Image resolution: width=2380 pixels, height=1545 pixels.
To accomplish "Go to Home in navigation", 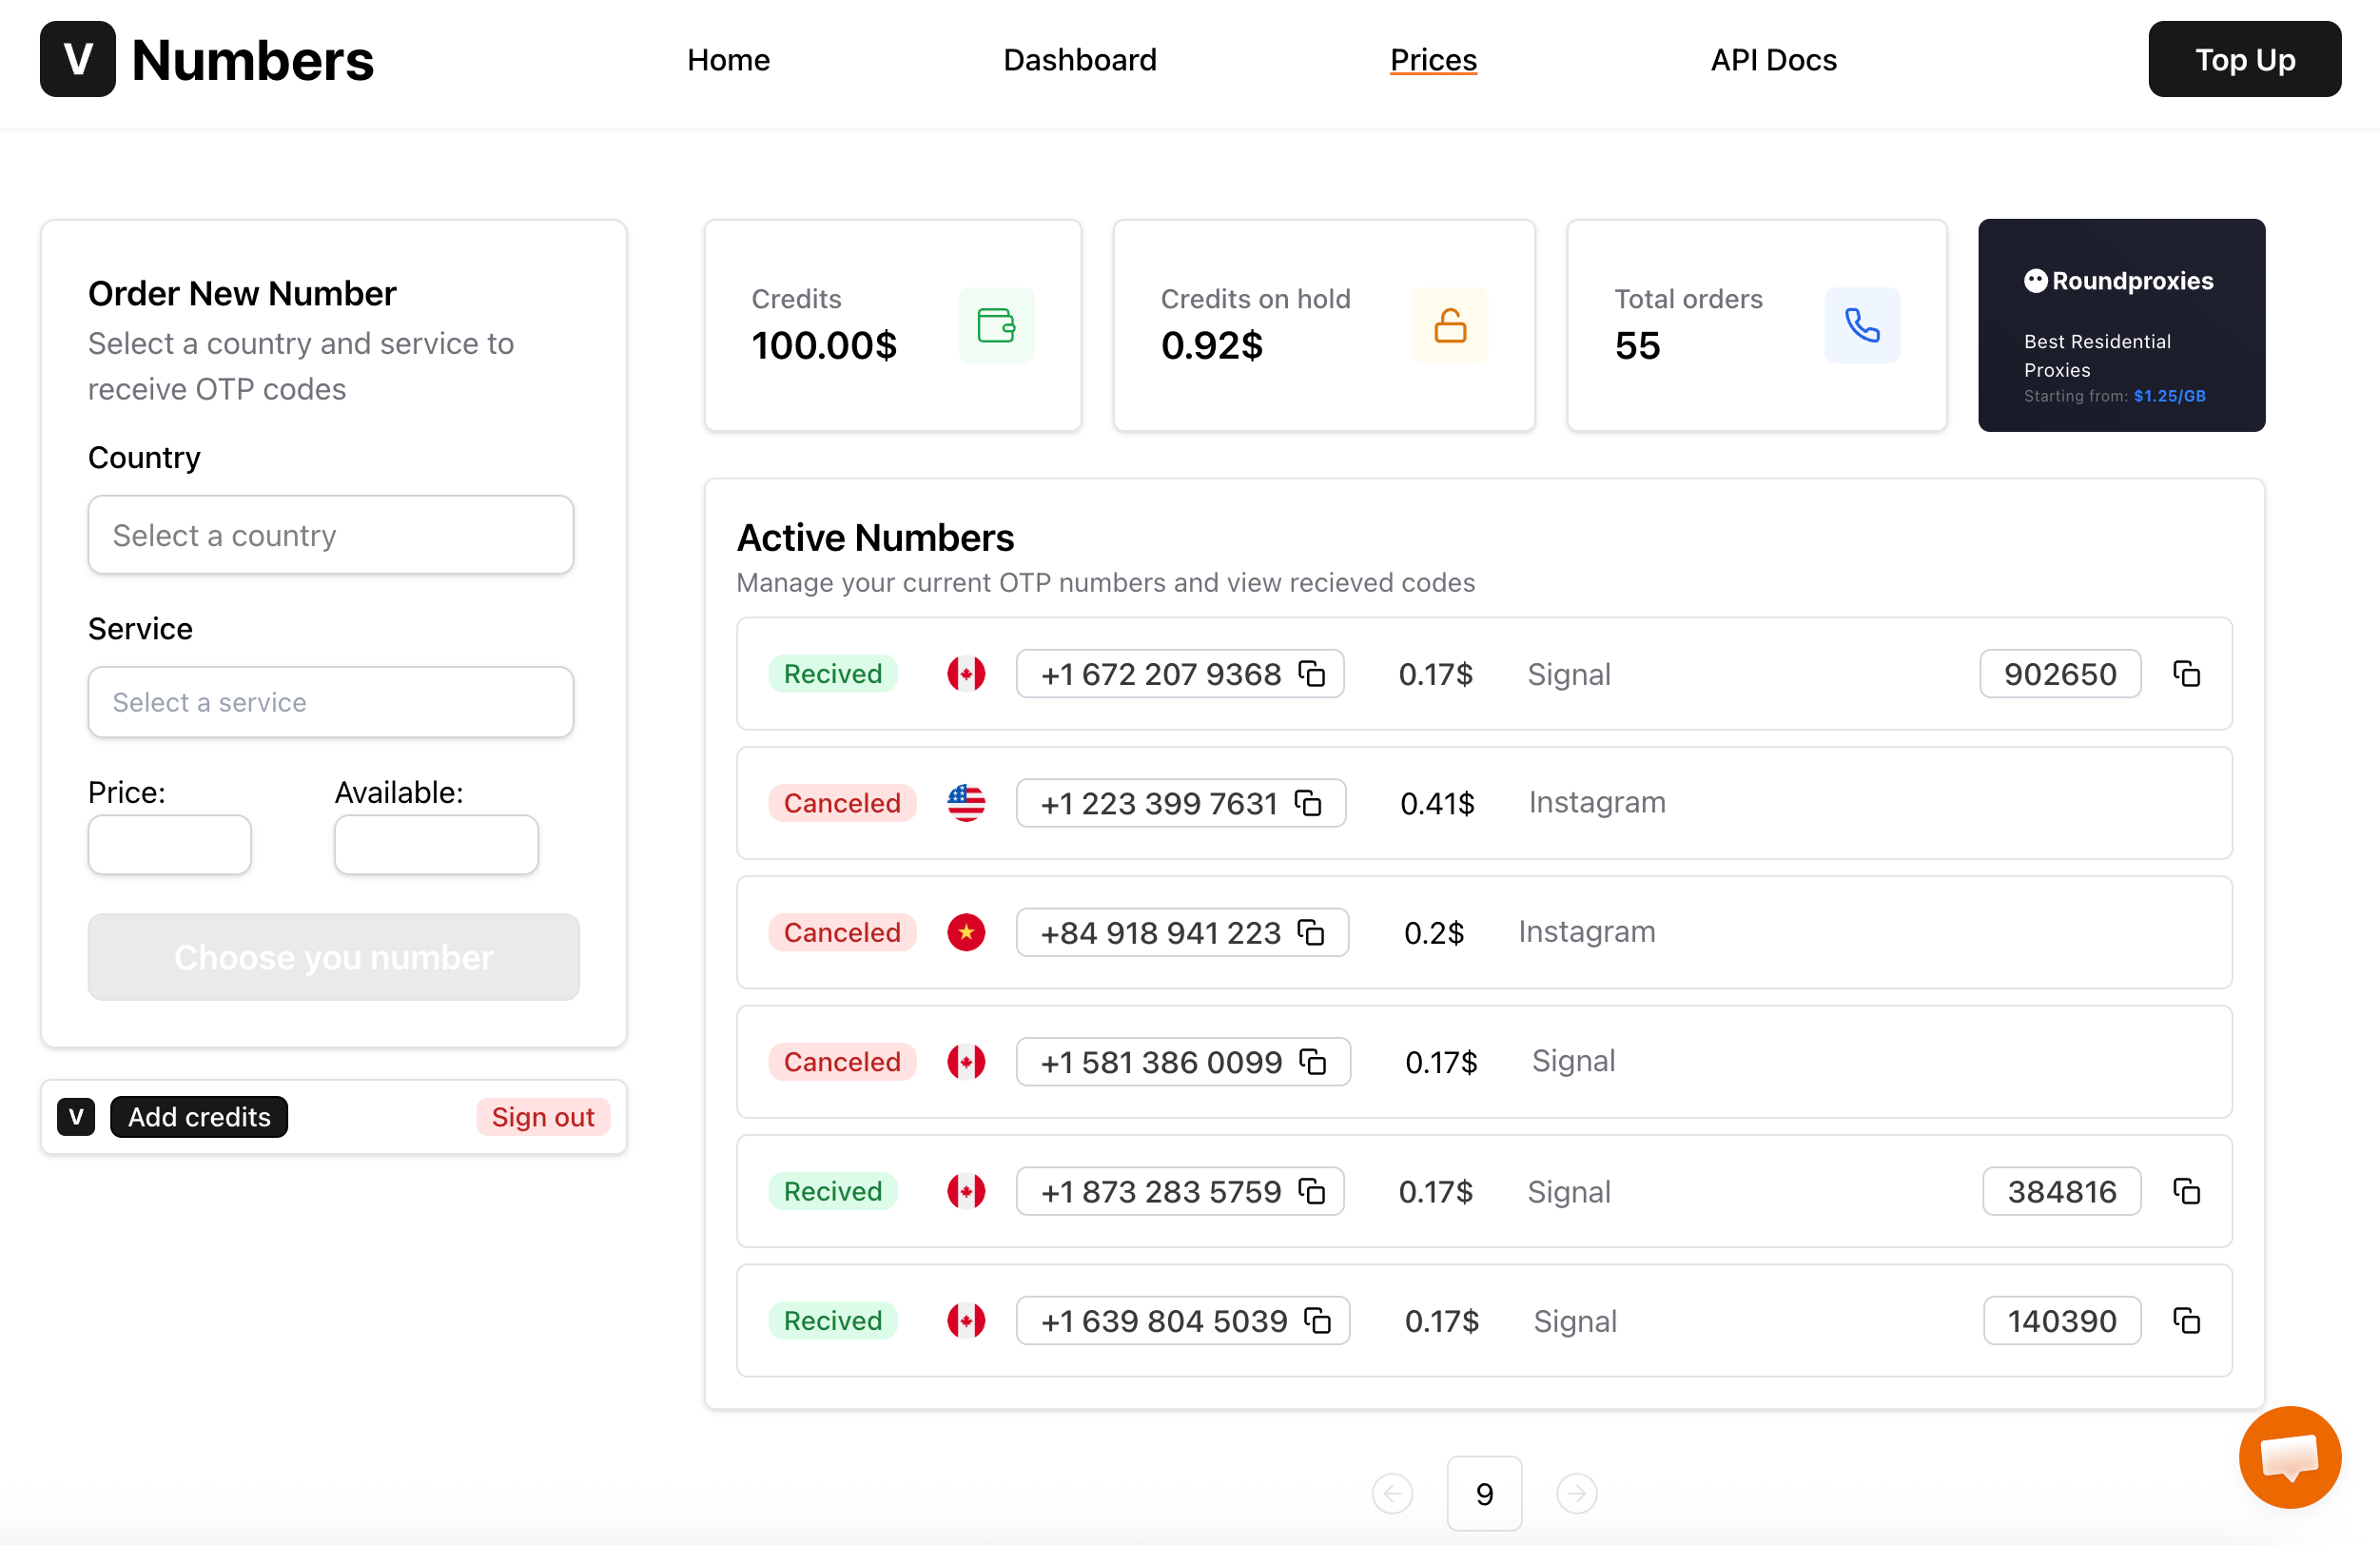I will [728, 59].
